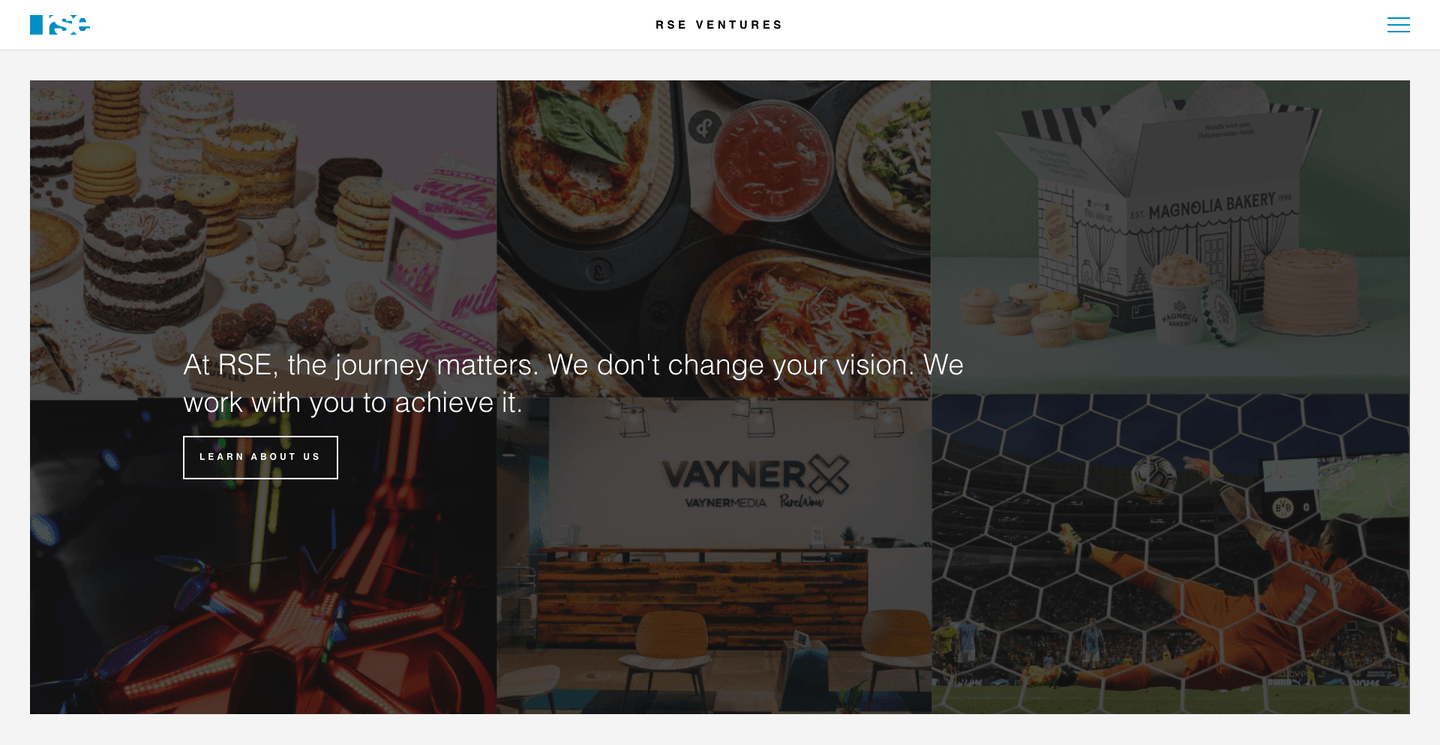This screenshot has height=745, width=1440.
Task: Click the VaynerX logo sign
Action: tap(756, 474)
